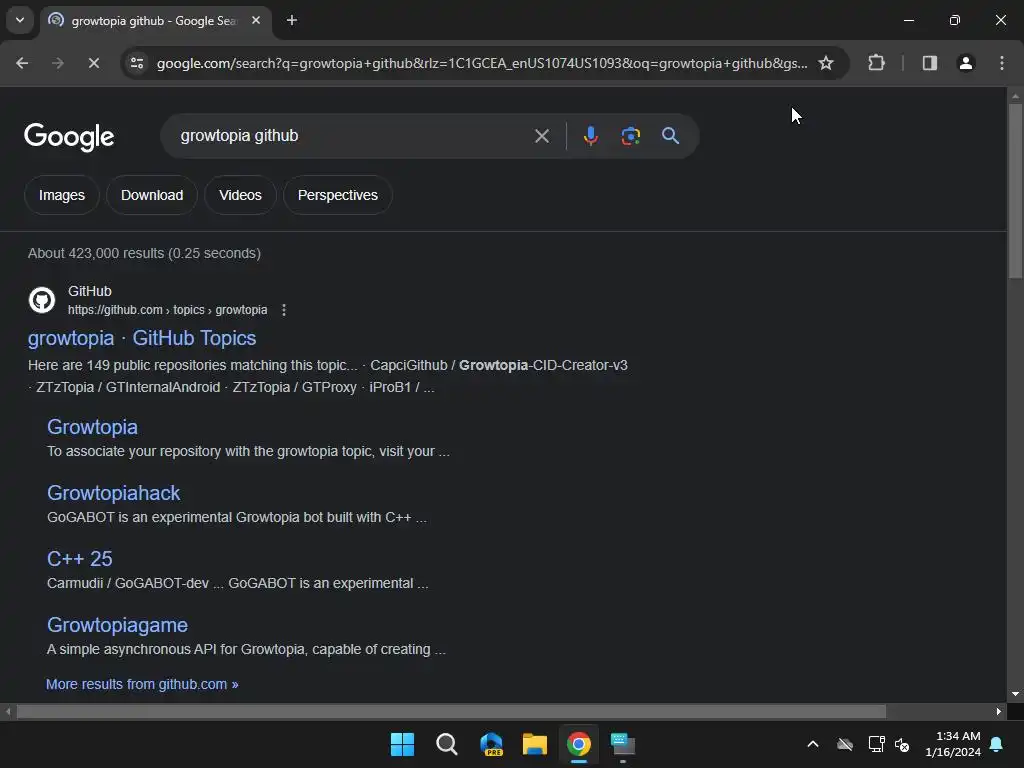Open File Explorer from taskbar

535,744
